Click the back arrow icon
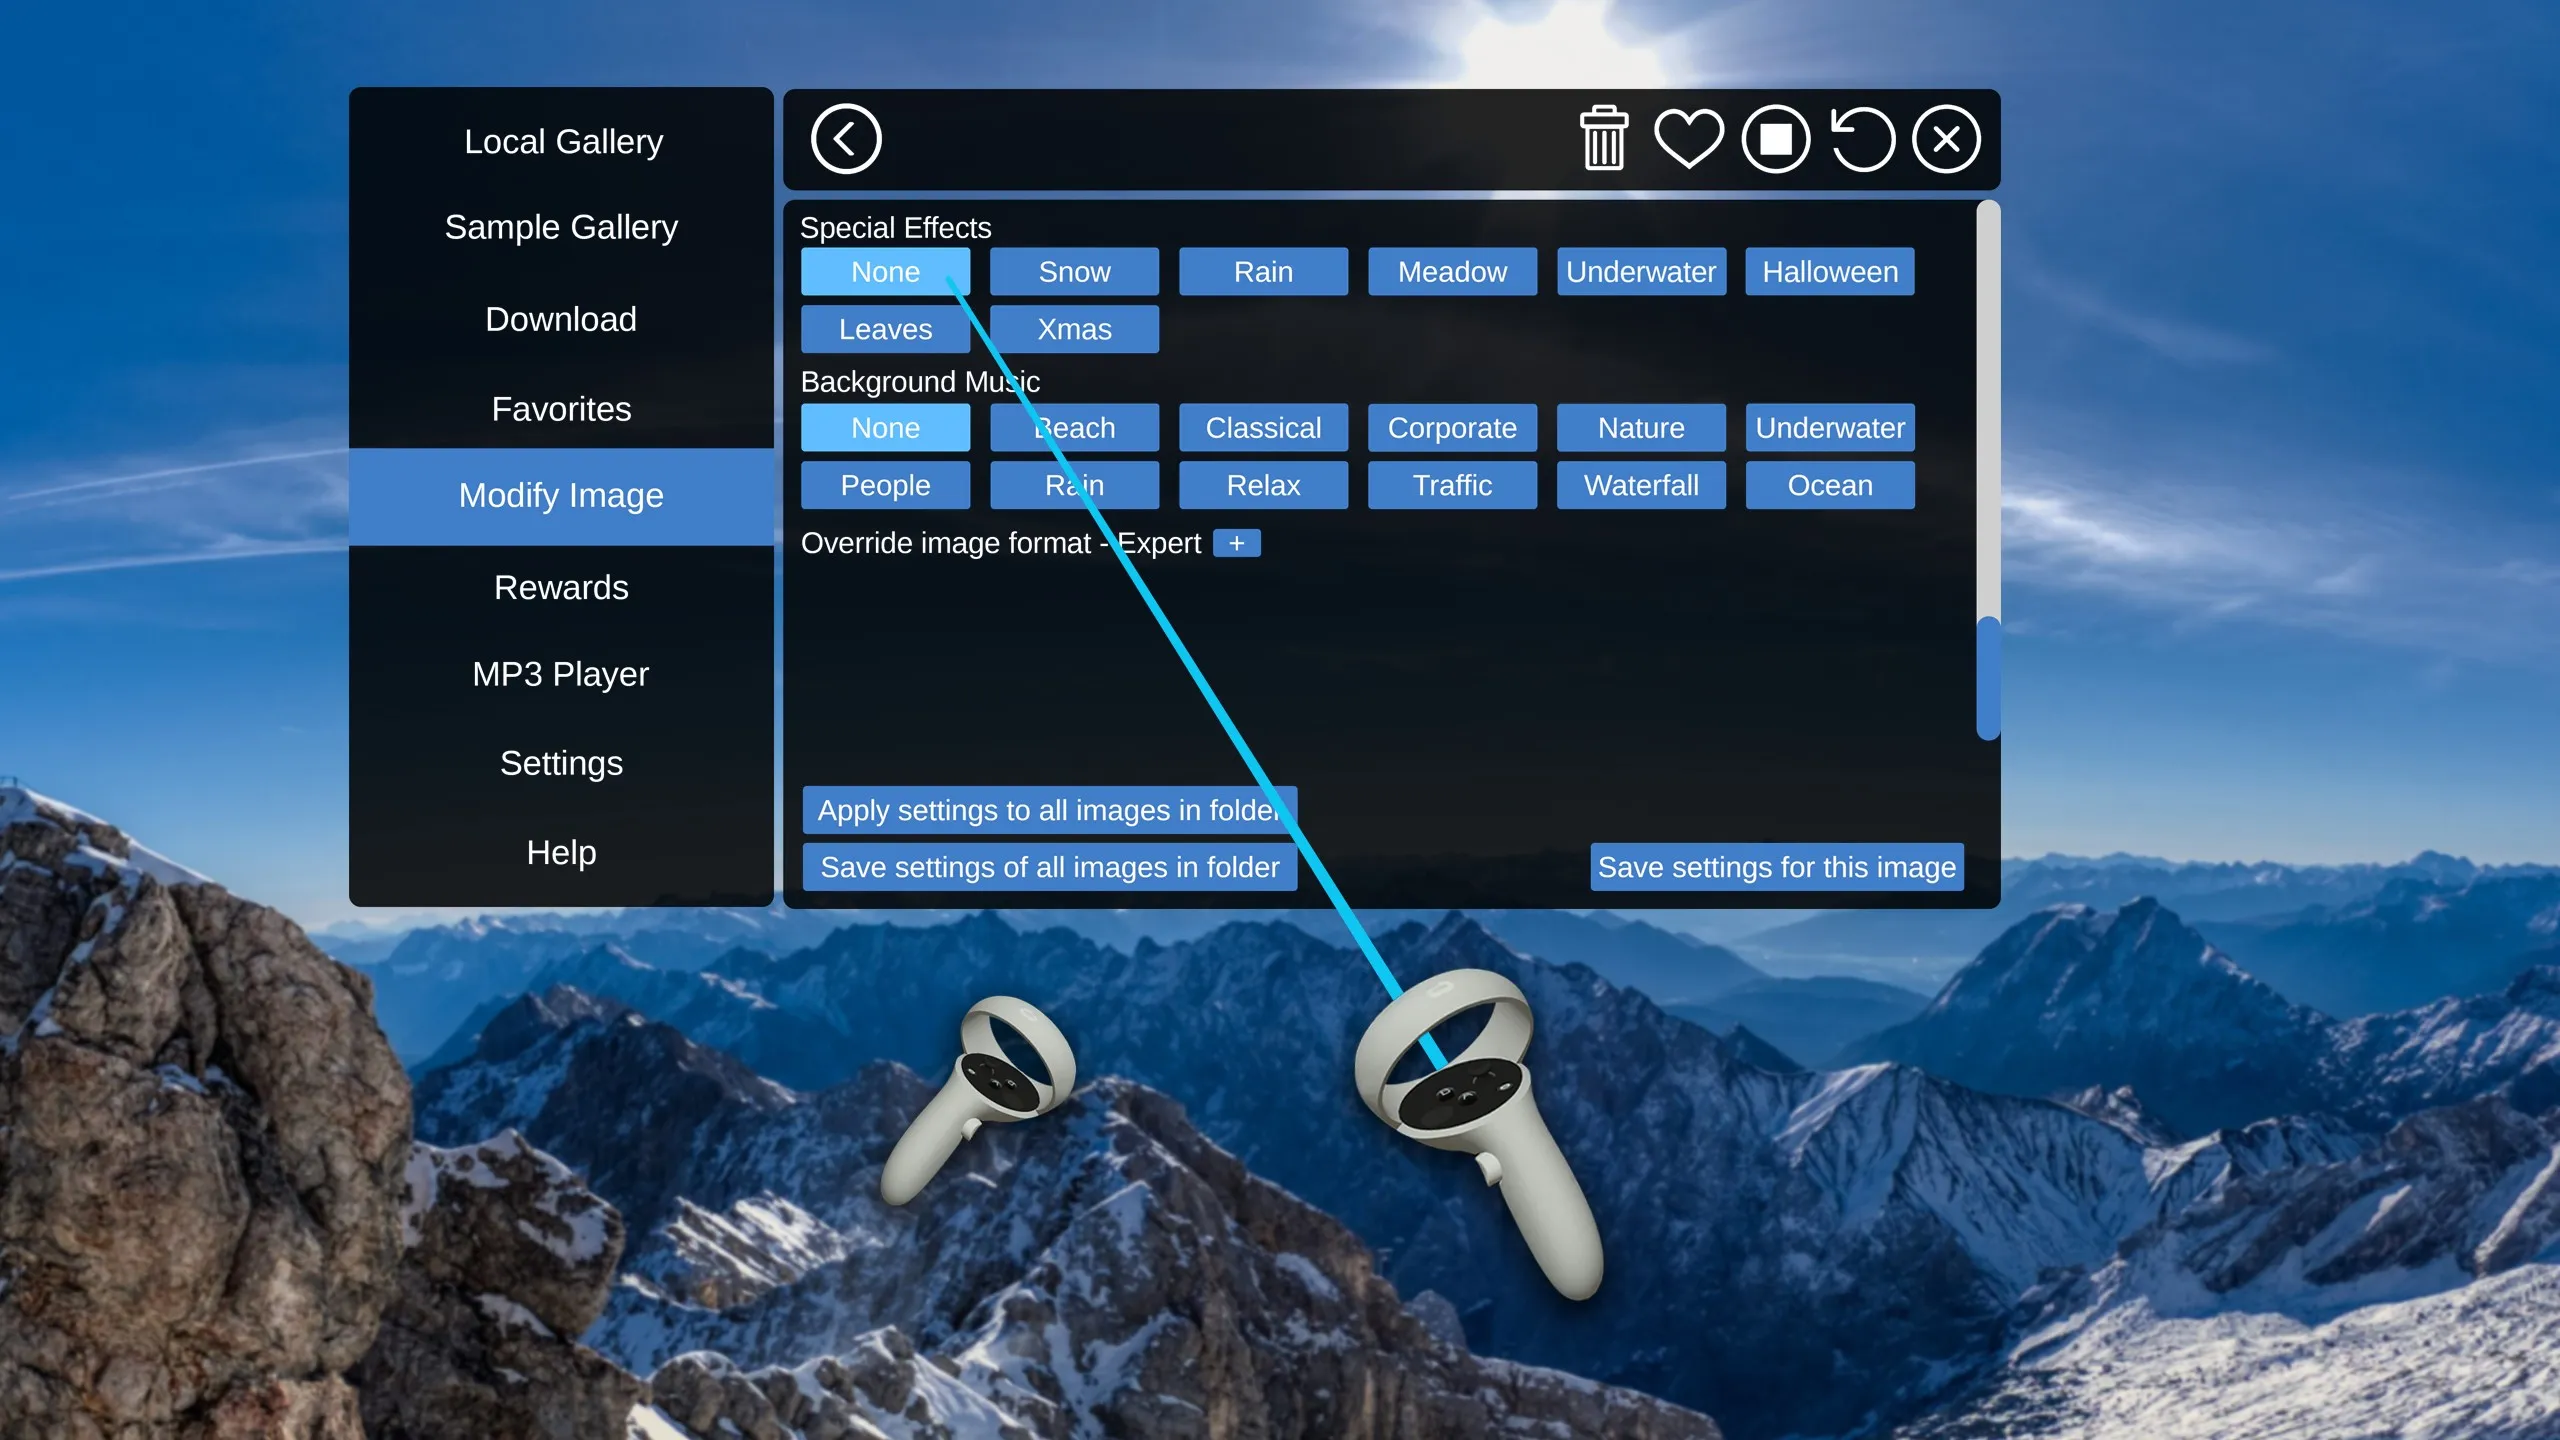 (845, 139)
